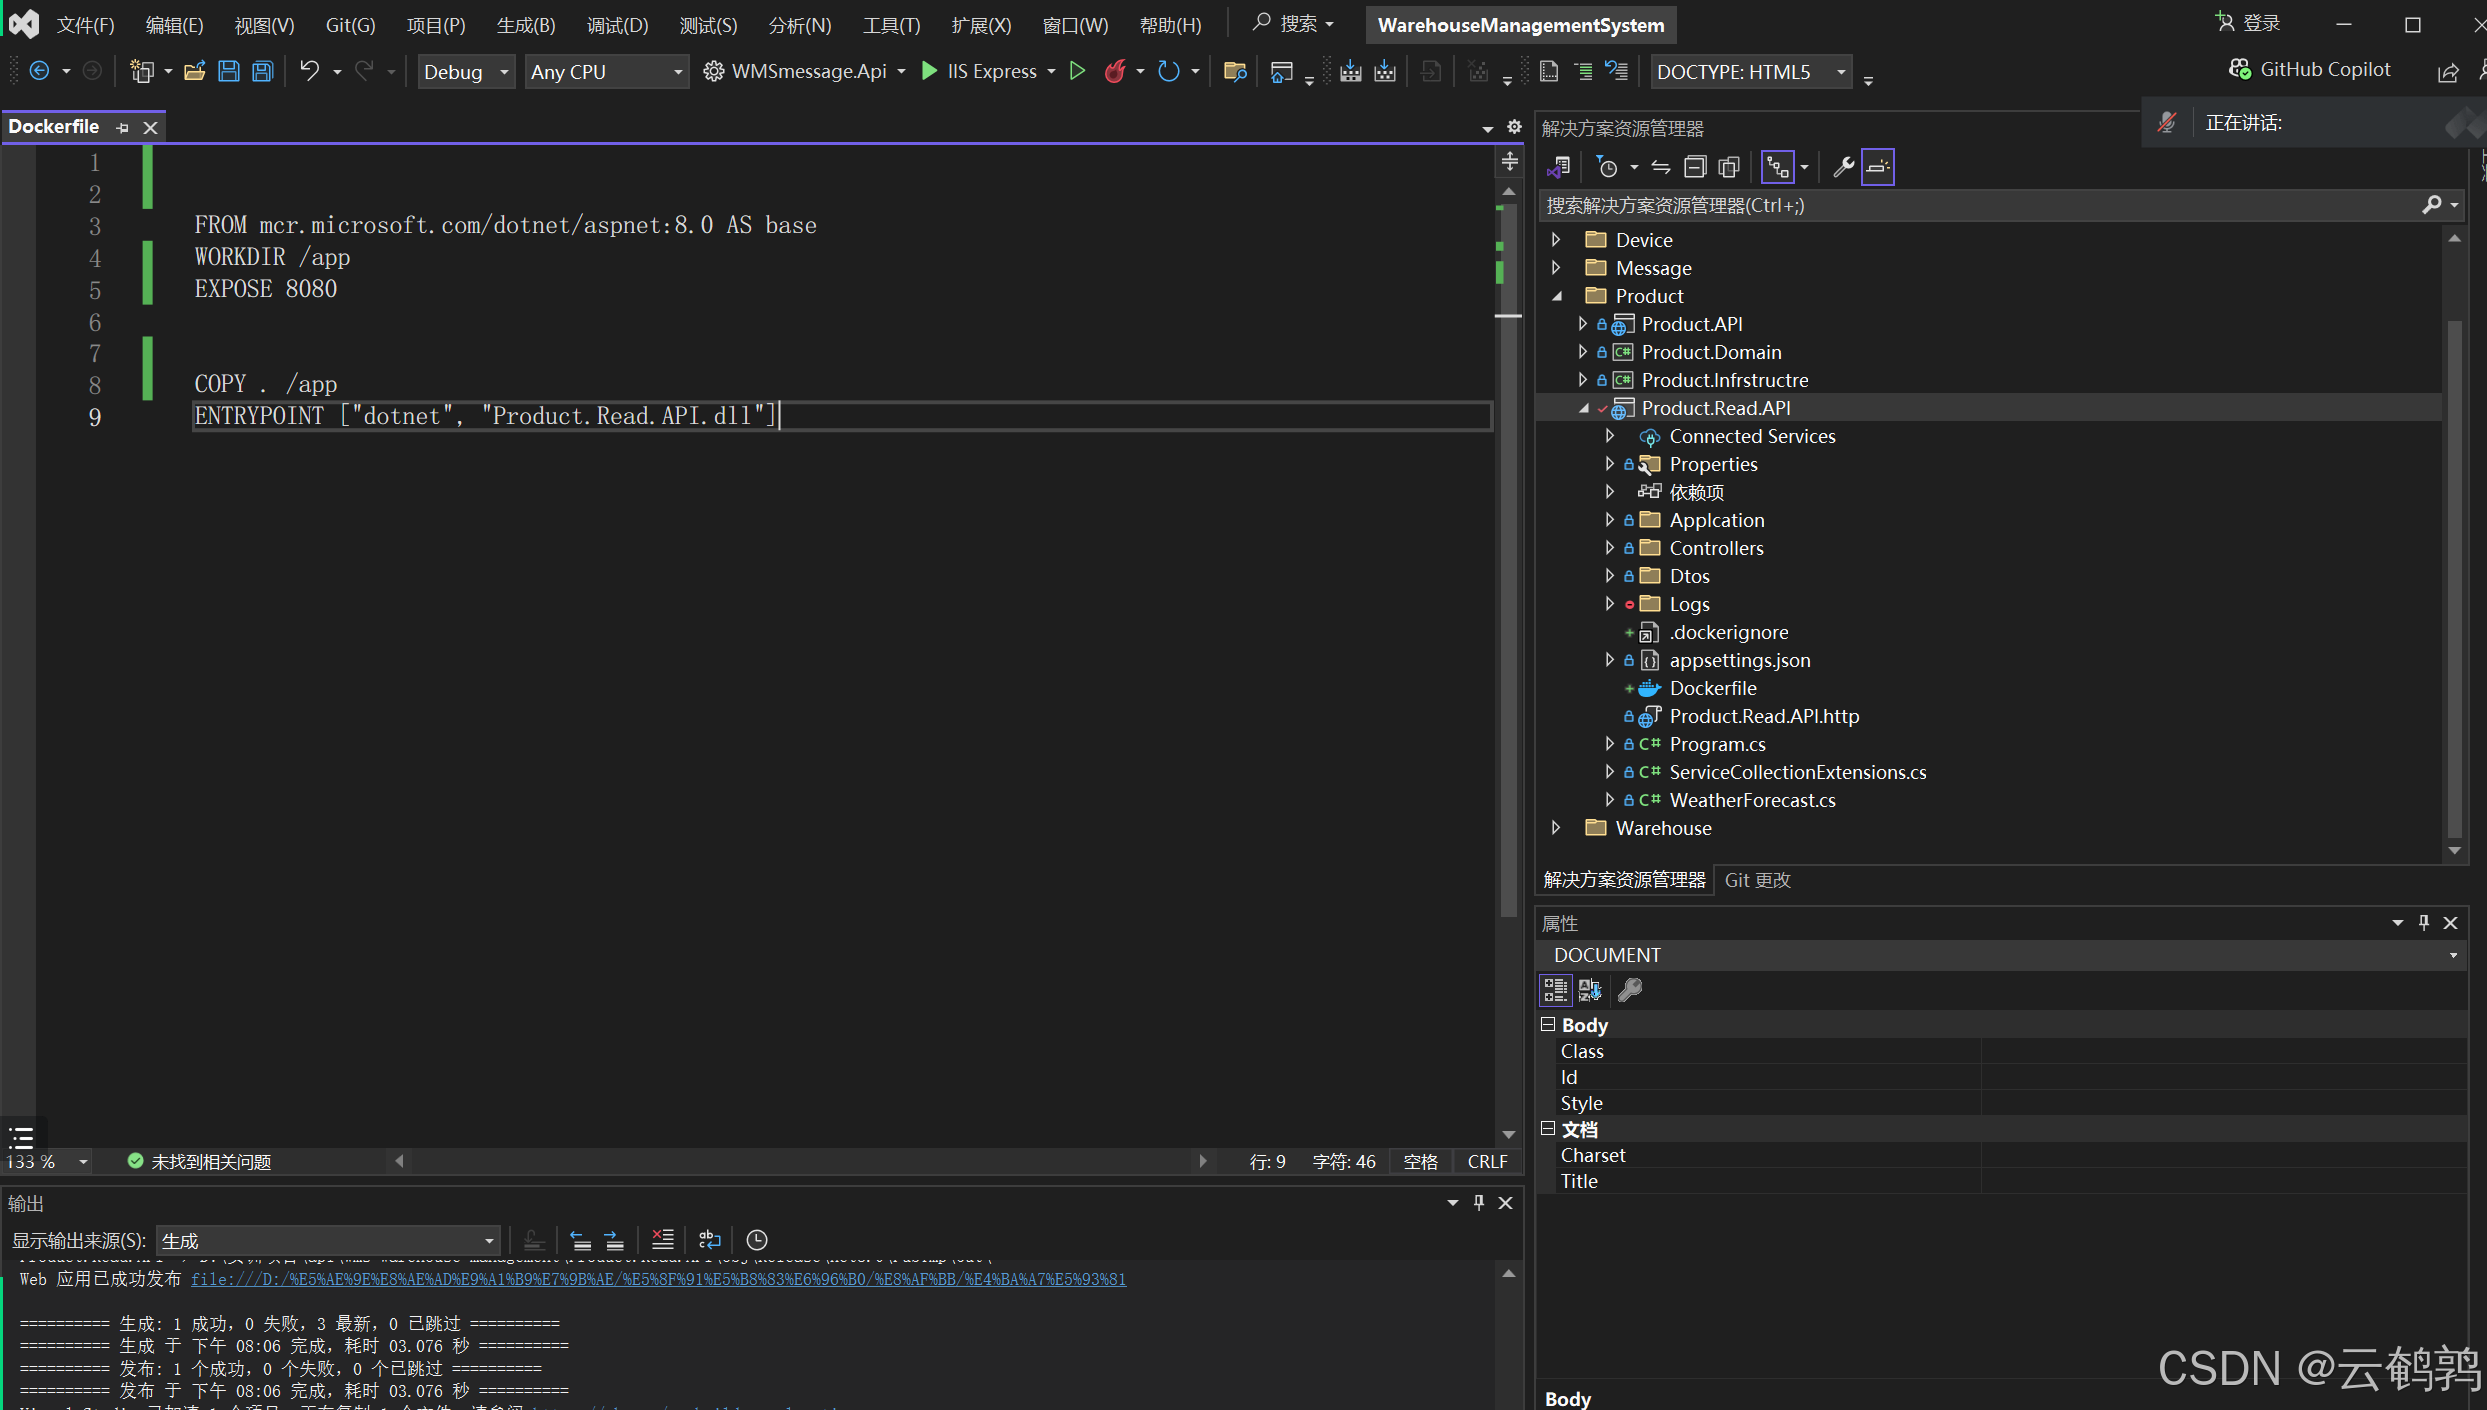Click the Undo arrow icon
The height and width of the screenshot is (1410, 2487).
[309, 71]
